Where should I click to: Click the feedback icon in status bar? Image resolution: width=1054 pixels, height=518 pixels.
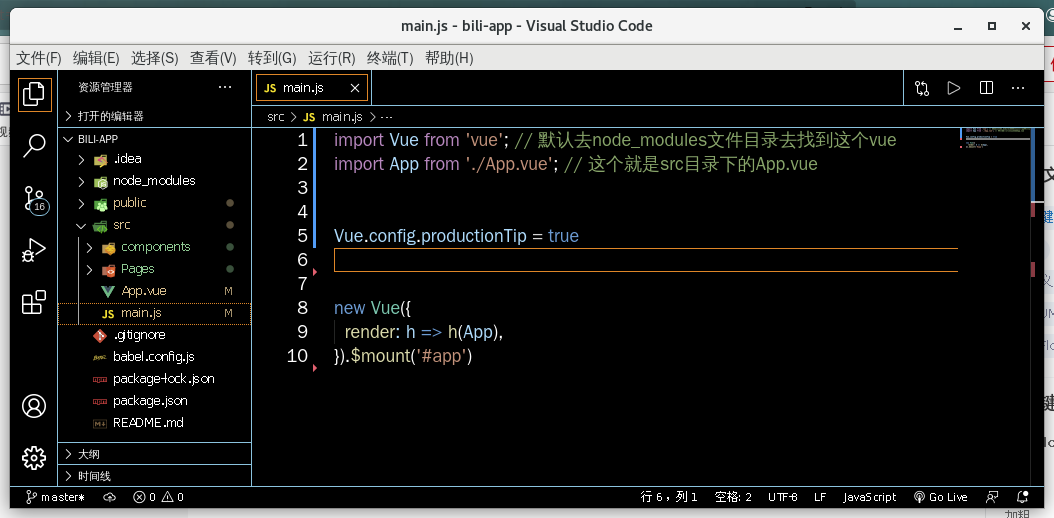(x=991, y=497)
